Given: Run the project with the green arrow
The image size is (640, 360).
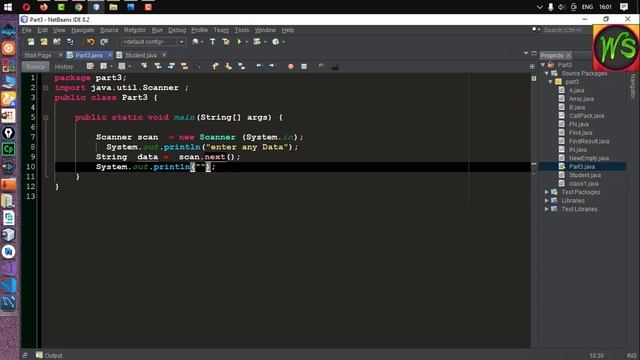Looking at the screenshot, I should click(239, 42).
